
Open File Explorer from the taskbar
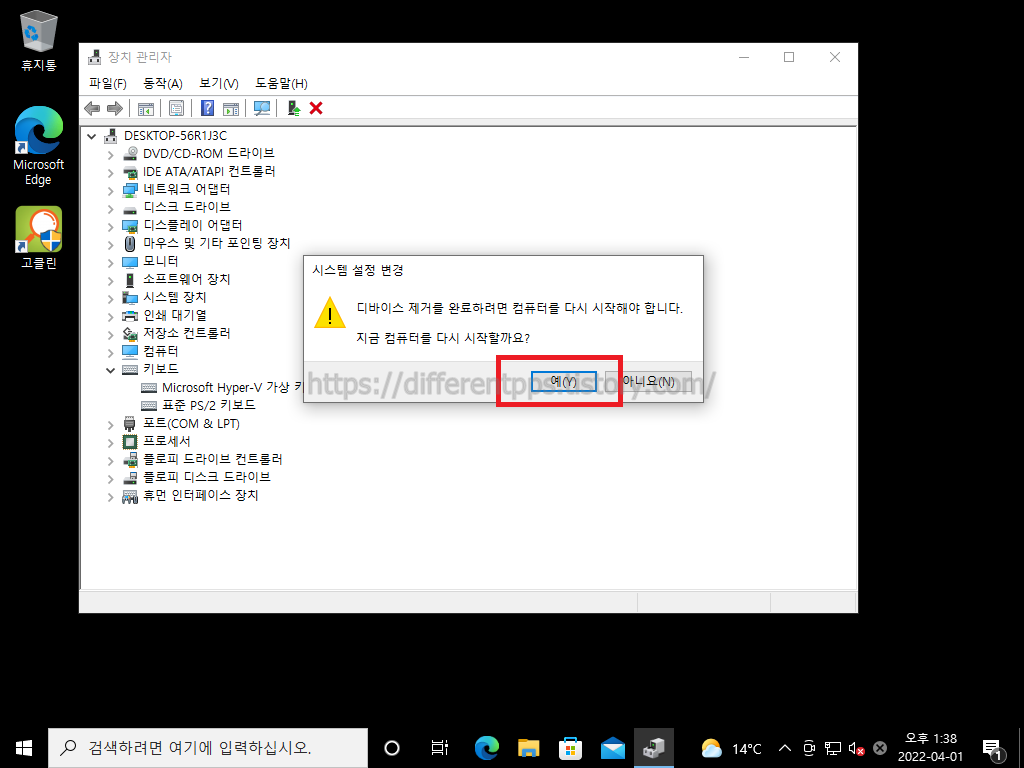click(528, 748)
